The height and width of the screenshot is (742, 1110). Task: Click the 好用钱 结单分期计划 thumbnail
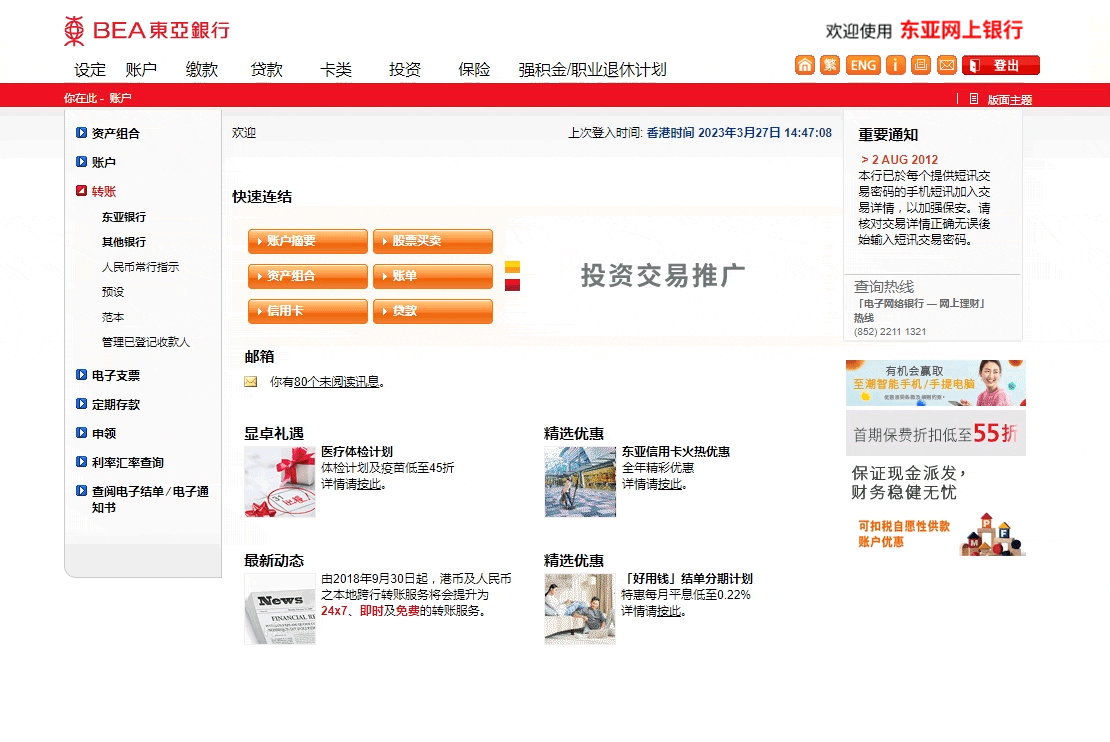580,609
